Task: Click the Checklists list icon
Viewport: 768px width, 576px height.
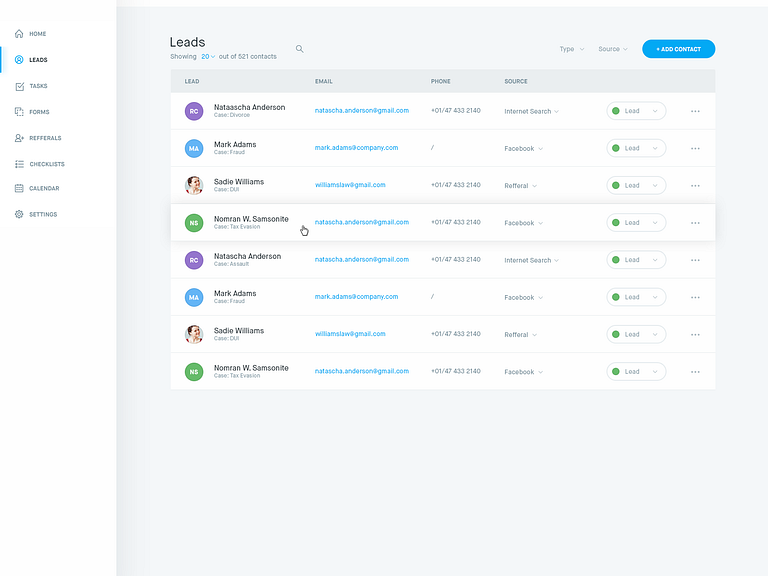Action: (19, 164)
